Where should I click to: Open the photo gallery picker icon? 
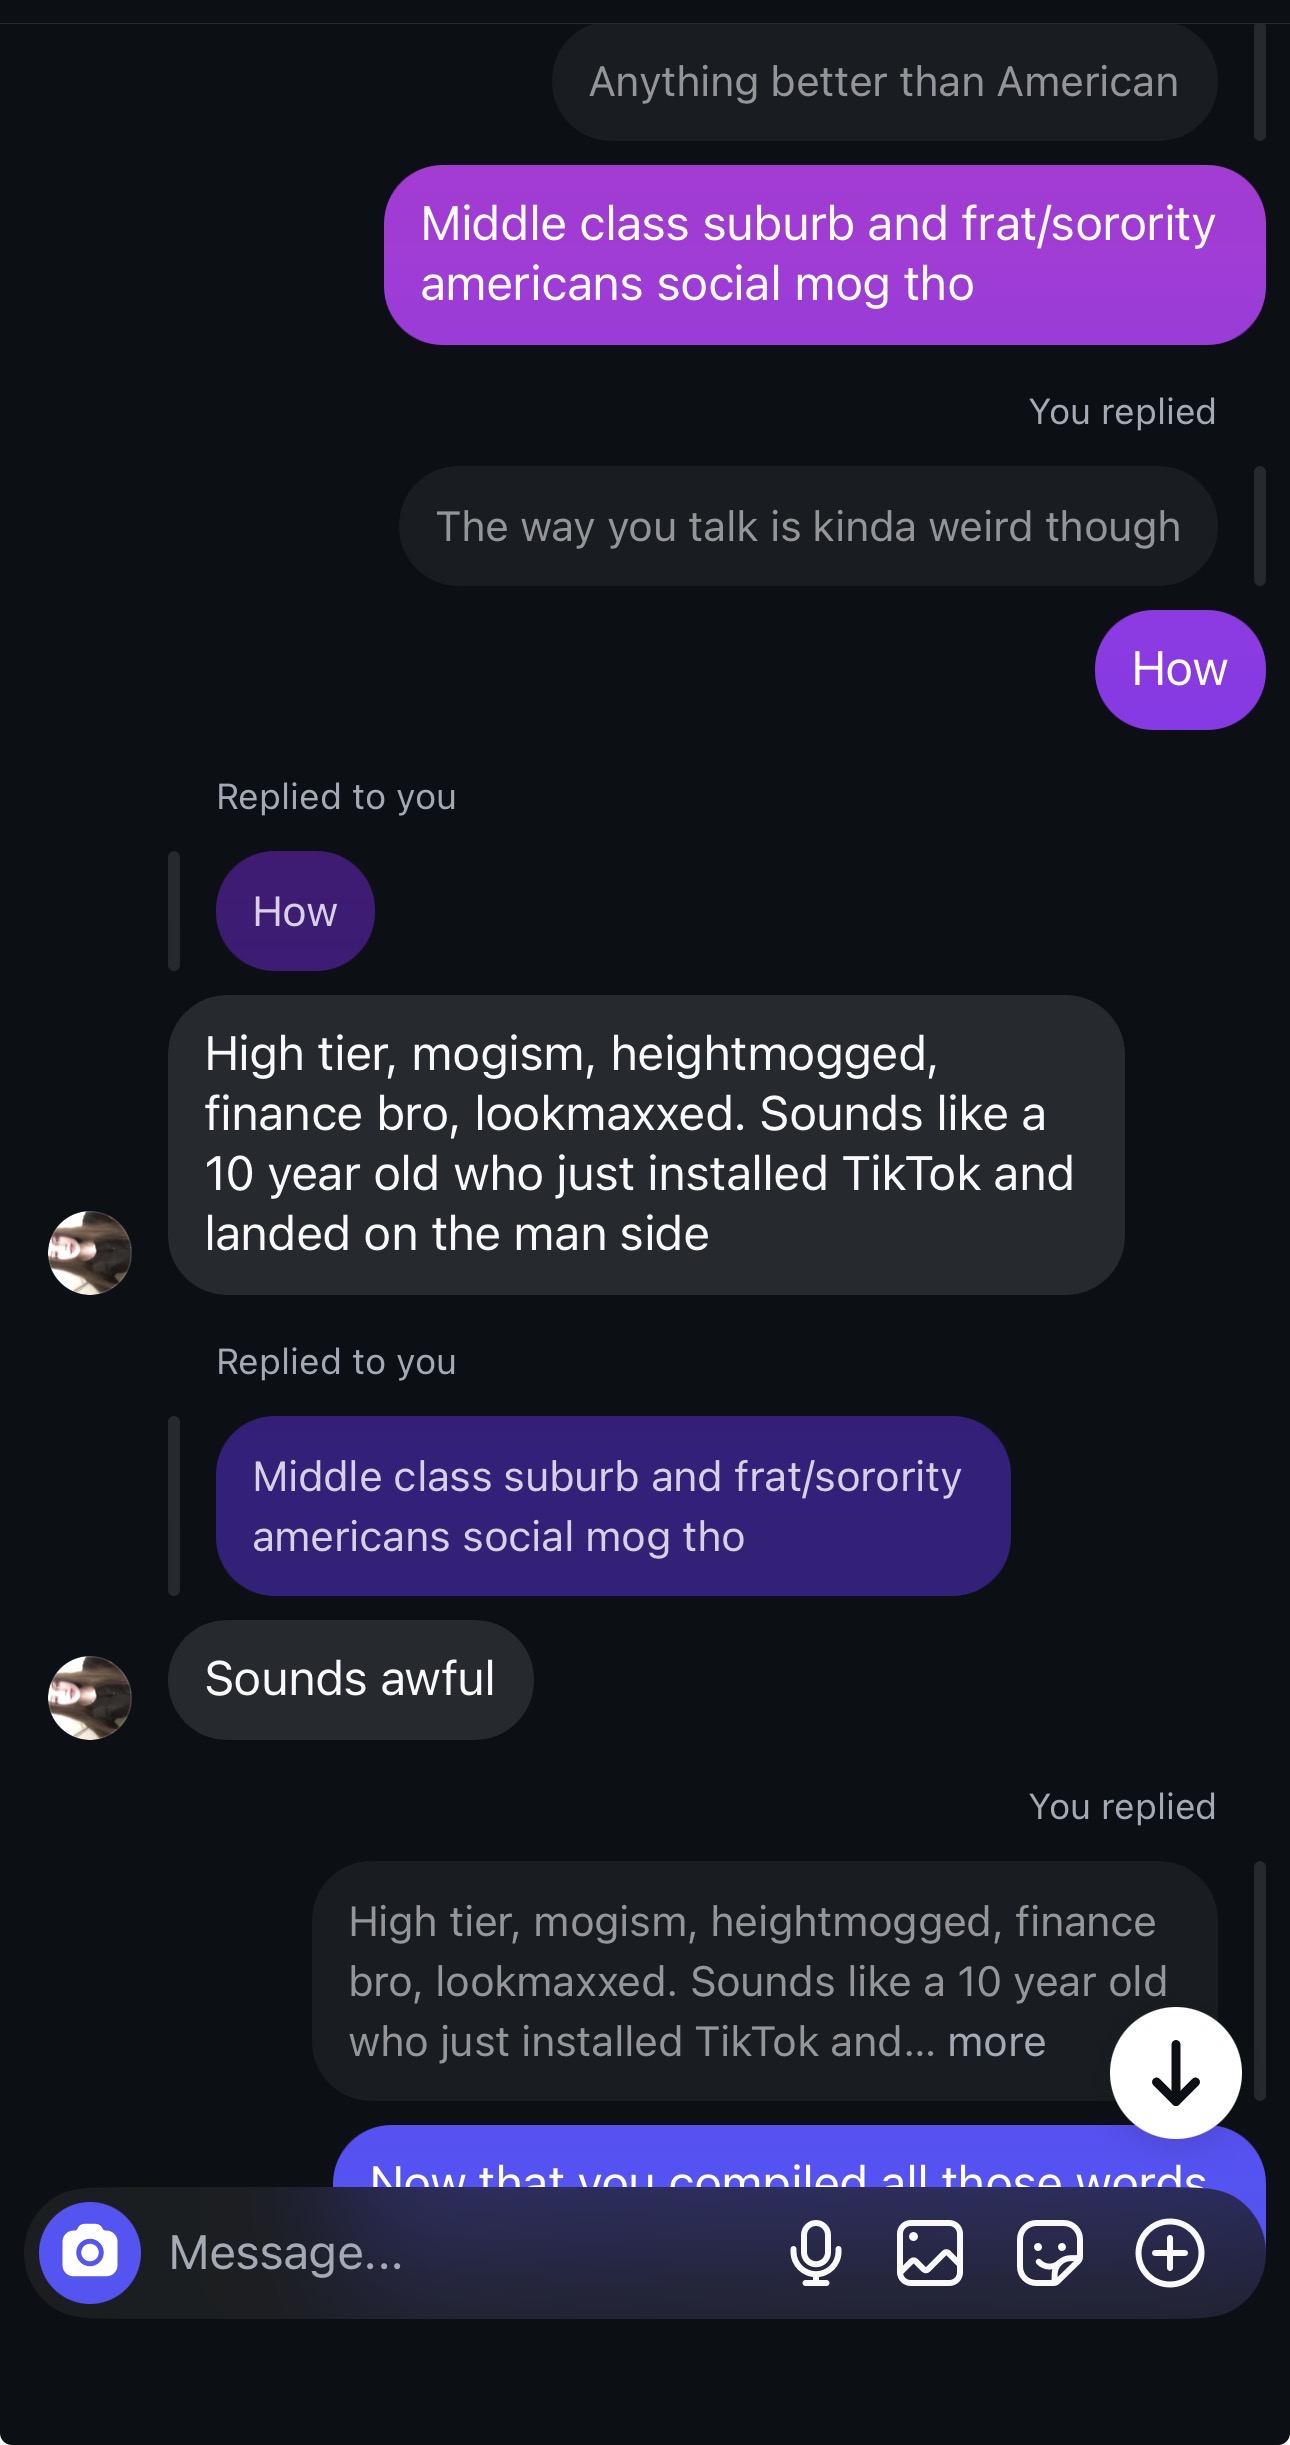[x=929, y=2253]
